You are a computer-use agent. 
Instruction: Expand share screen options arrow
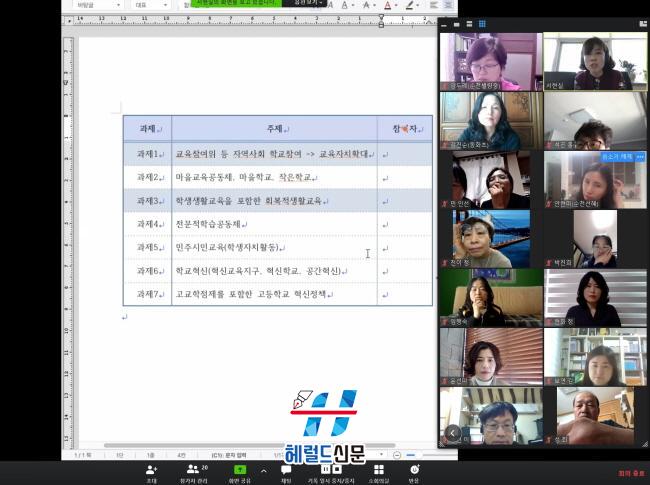(x=264, y=469)
